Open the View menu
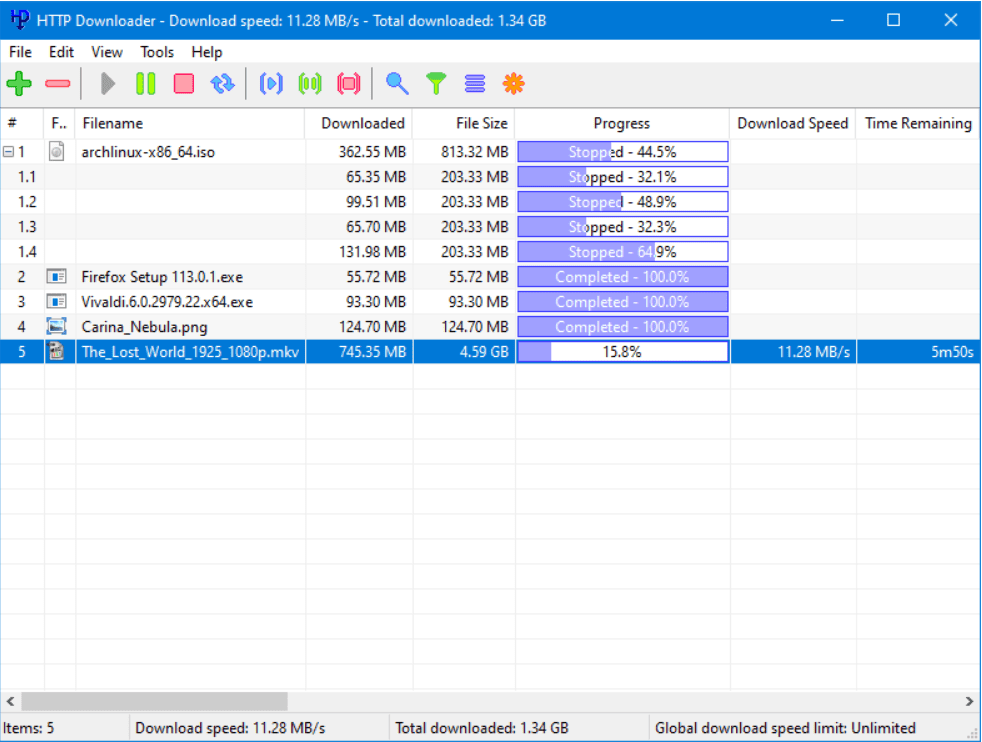982x742 pixels. (x=106, y=52)
